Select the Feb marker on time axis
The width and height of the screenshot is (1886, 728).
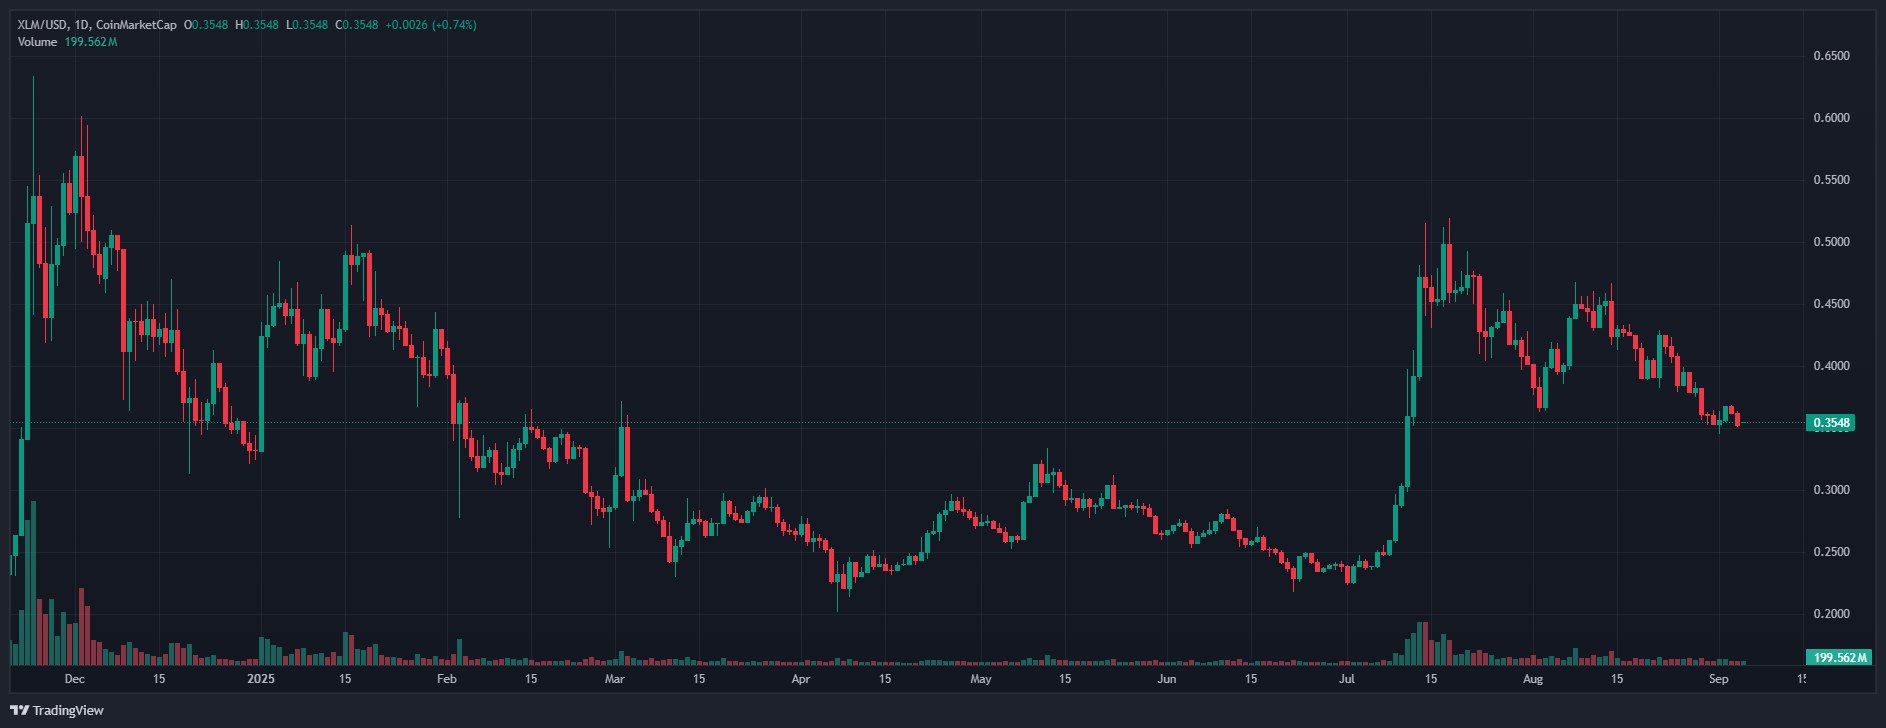tap(446, 679)
